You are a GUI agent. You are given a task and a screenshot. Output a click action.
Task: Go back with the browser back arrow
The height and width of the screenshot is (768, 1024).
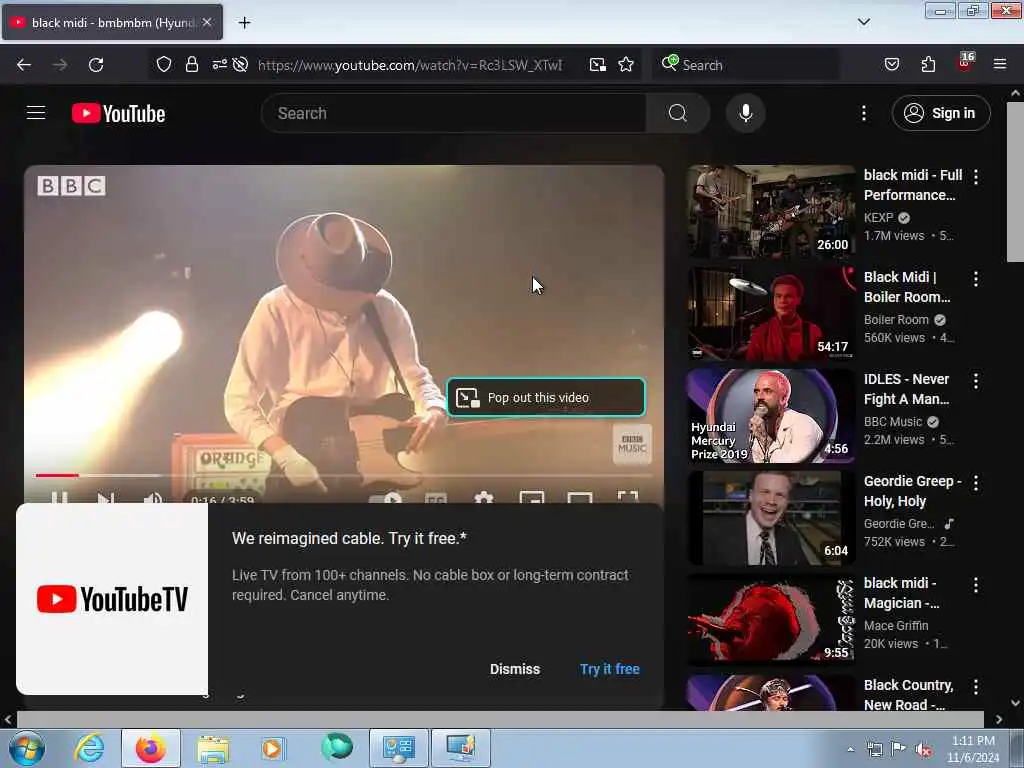pyautogui.click(x=24, y=65)
